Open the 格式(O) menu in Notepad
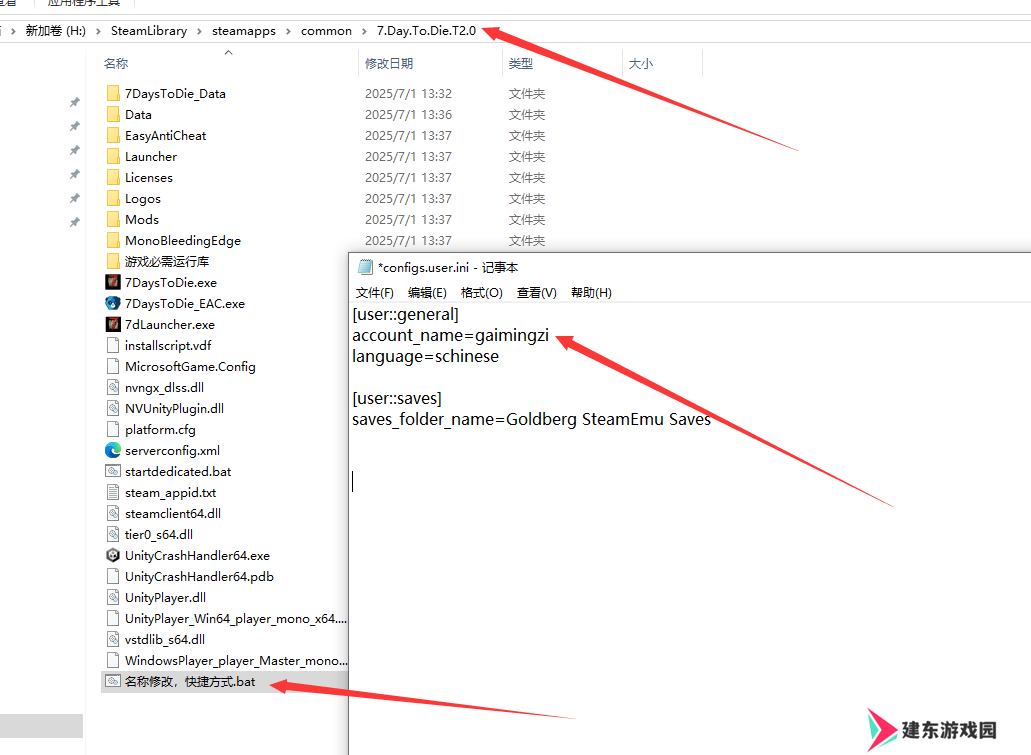This screenshot has width=1031, height=755. [x=481, y=293]
